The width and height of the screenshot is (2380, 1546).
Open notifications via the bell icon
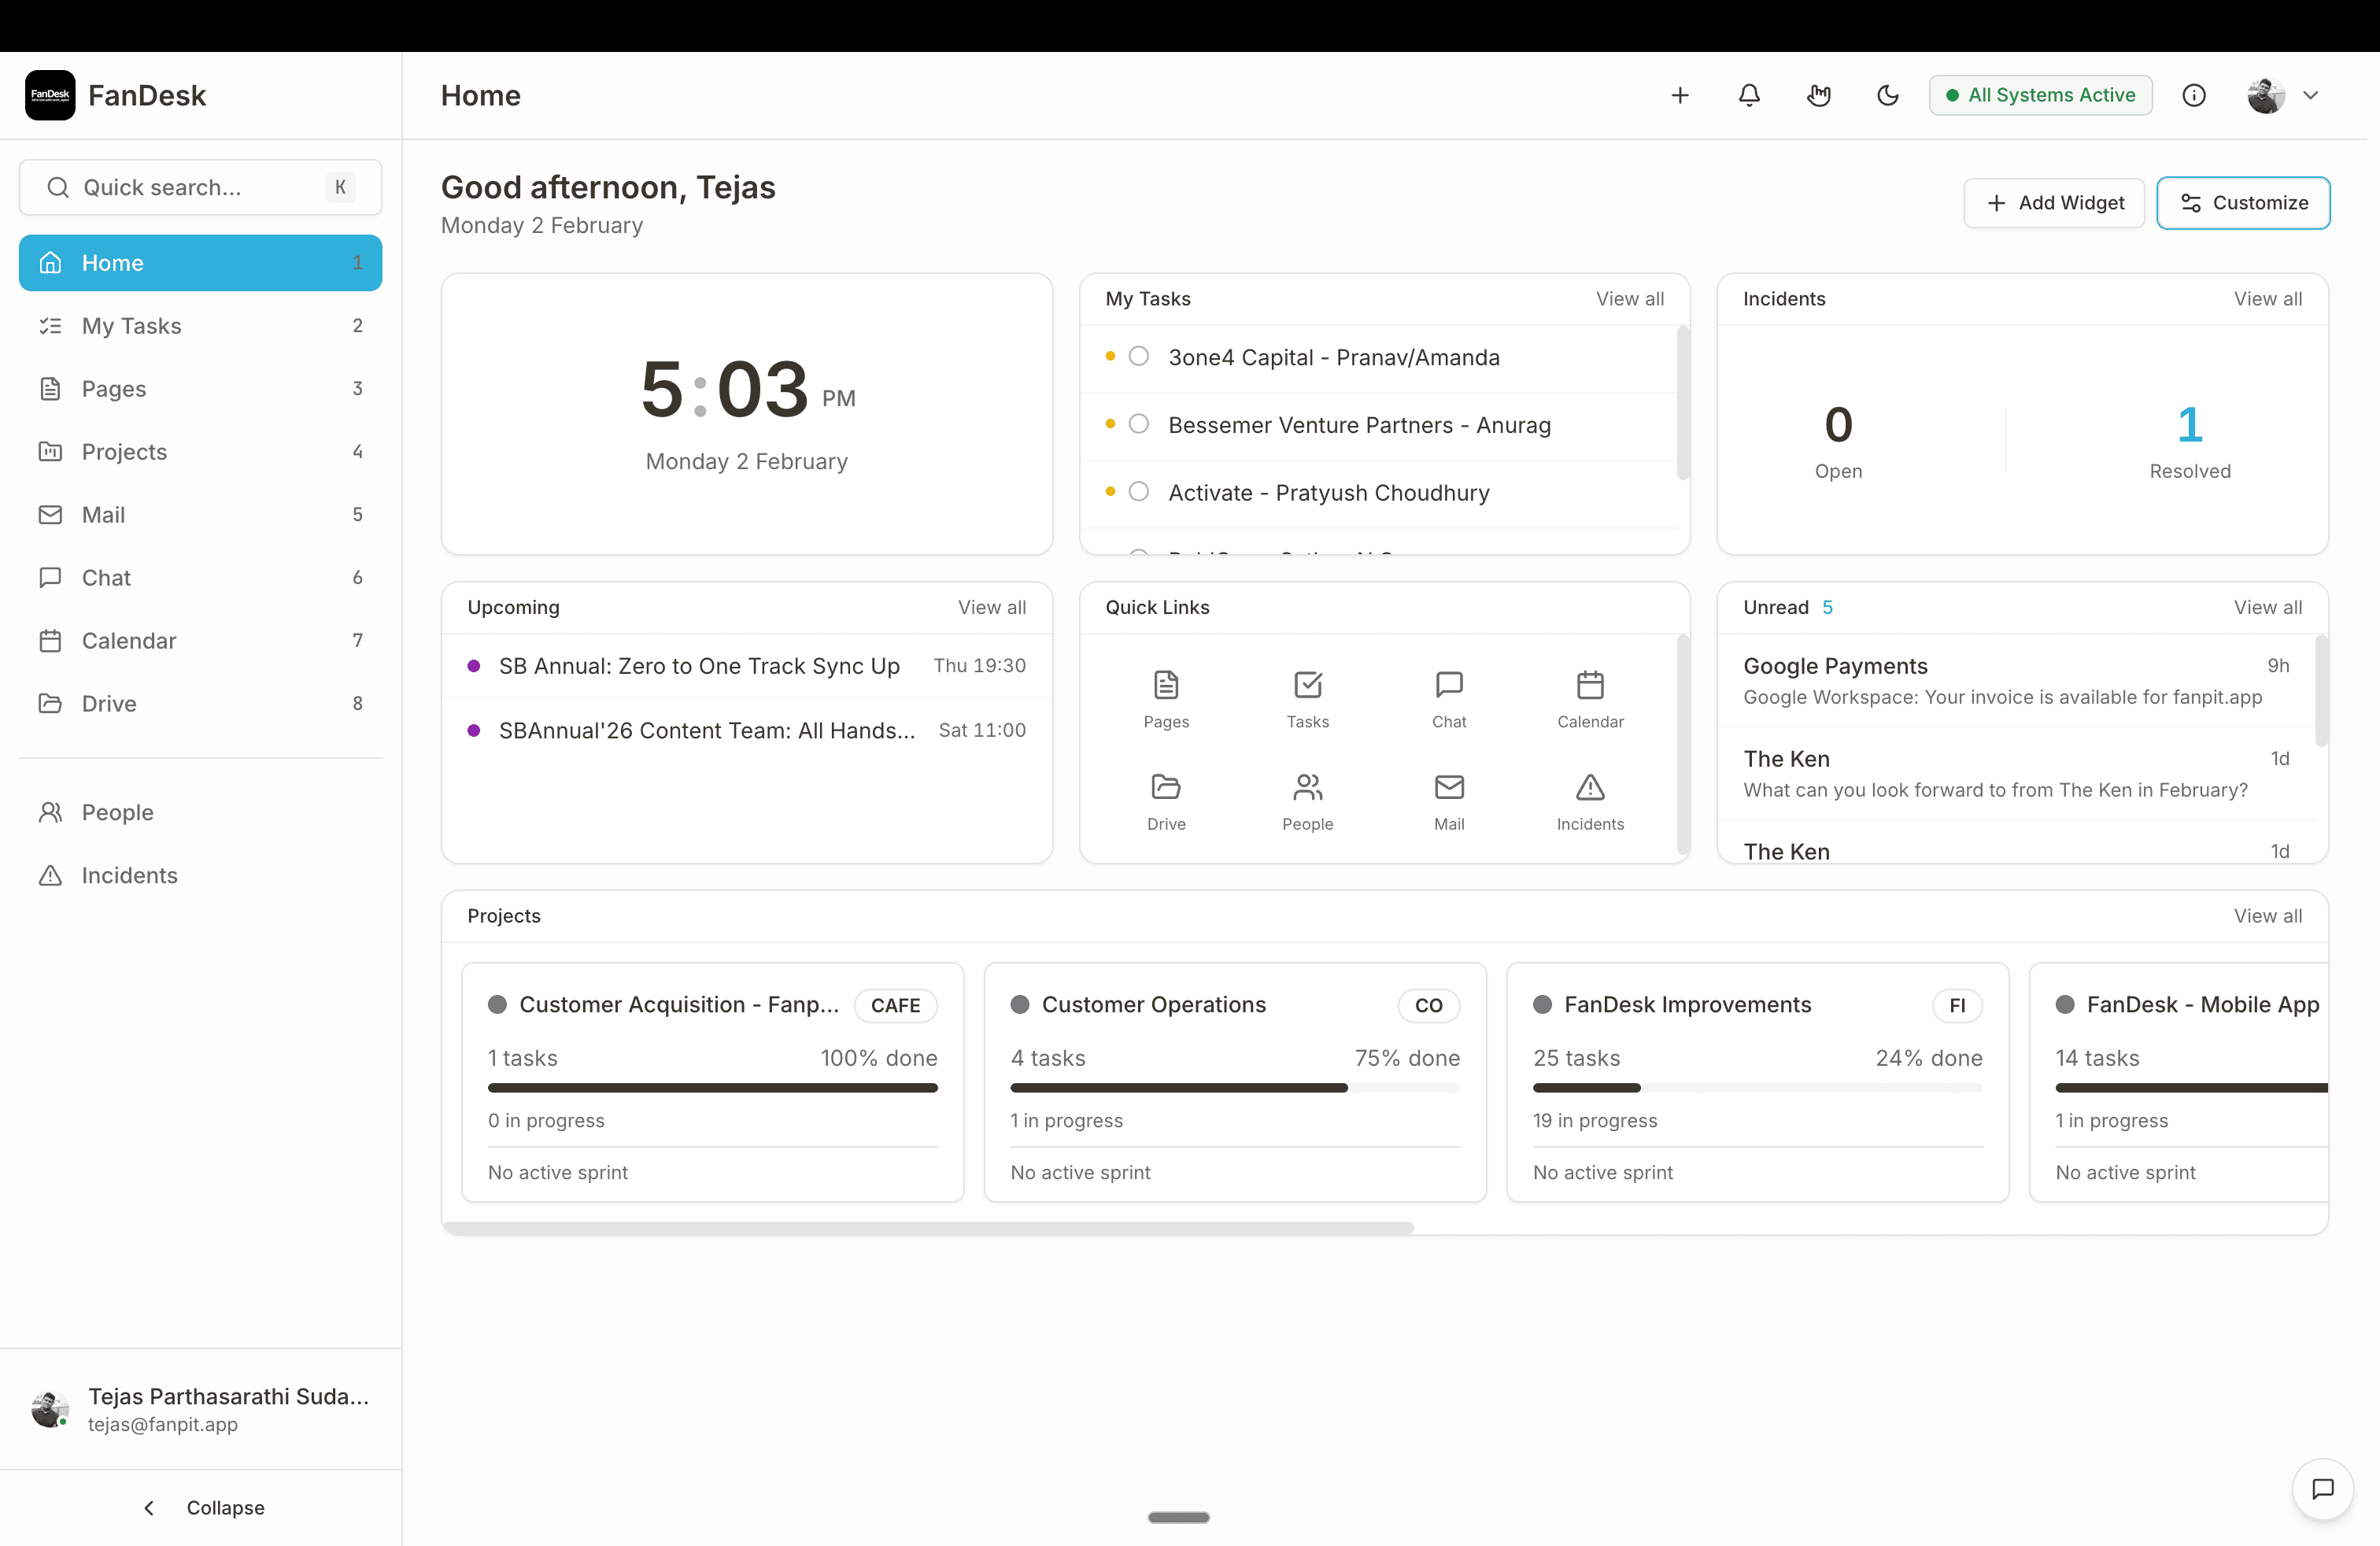pos(1749,95)
